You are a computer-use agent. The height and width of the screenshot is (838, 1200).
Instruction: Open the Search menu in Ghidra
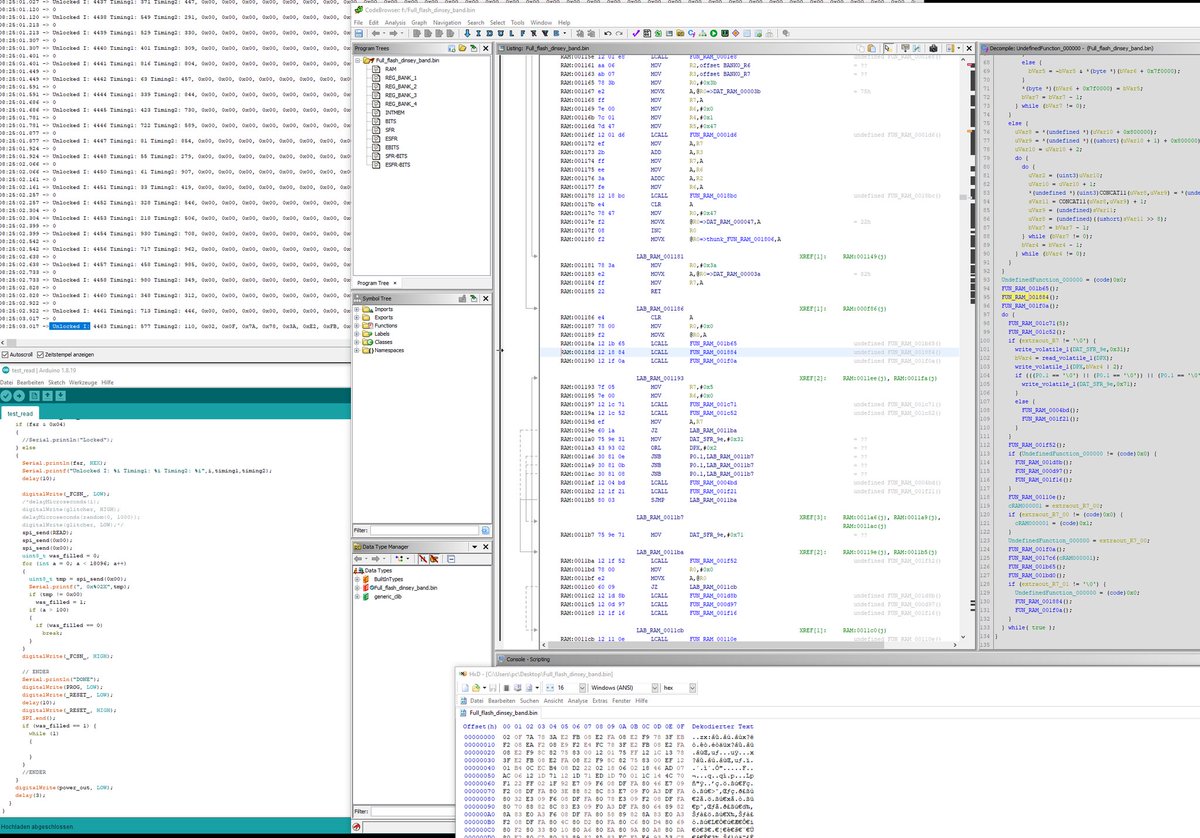pos(474,21)
